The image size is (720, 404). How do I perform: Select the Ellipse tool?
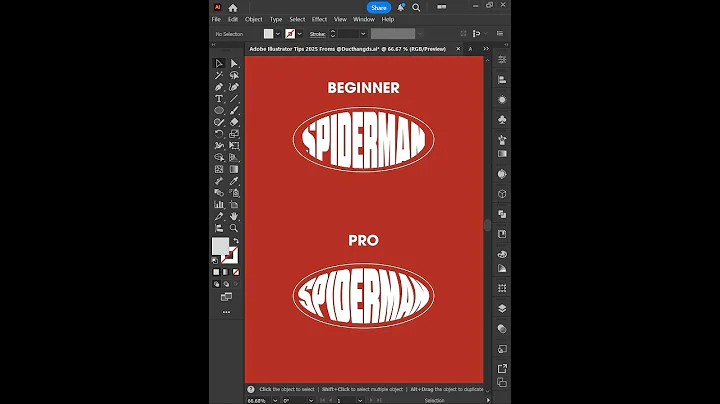tap(219, 111)
